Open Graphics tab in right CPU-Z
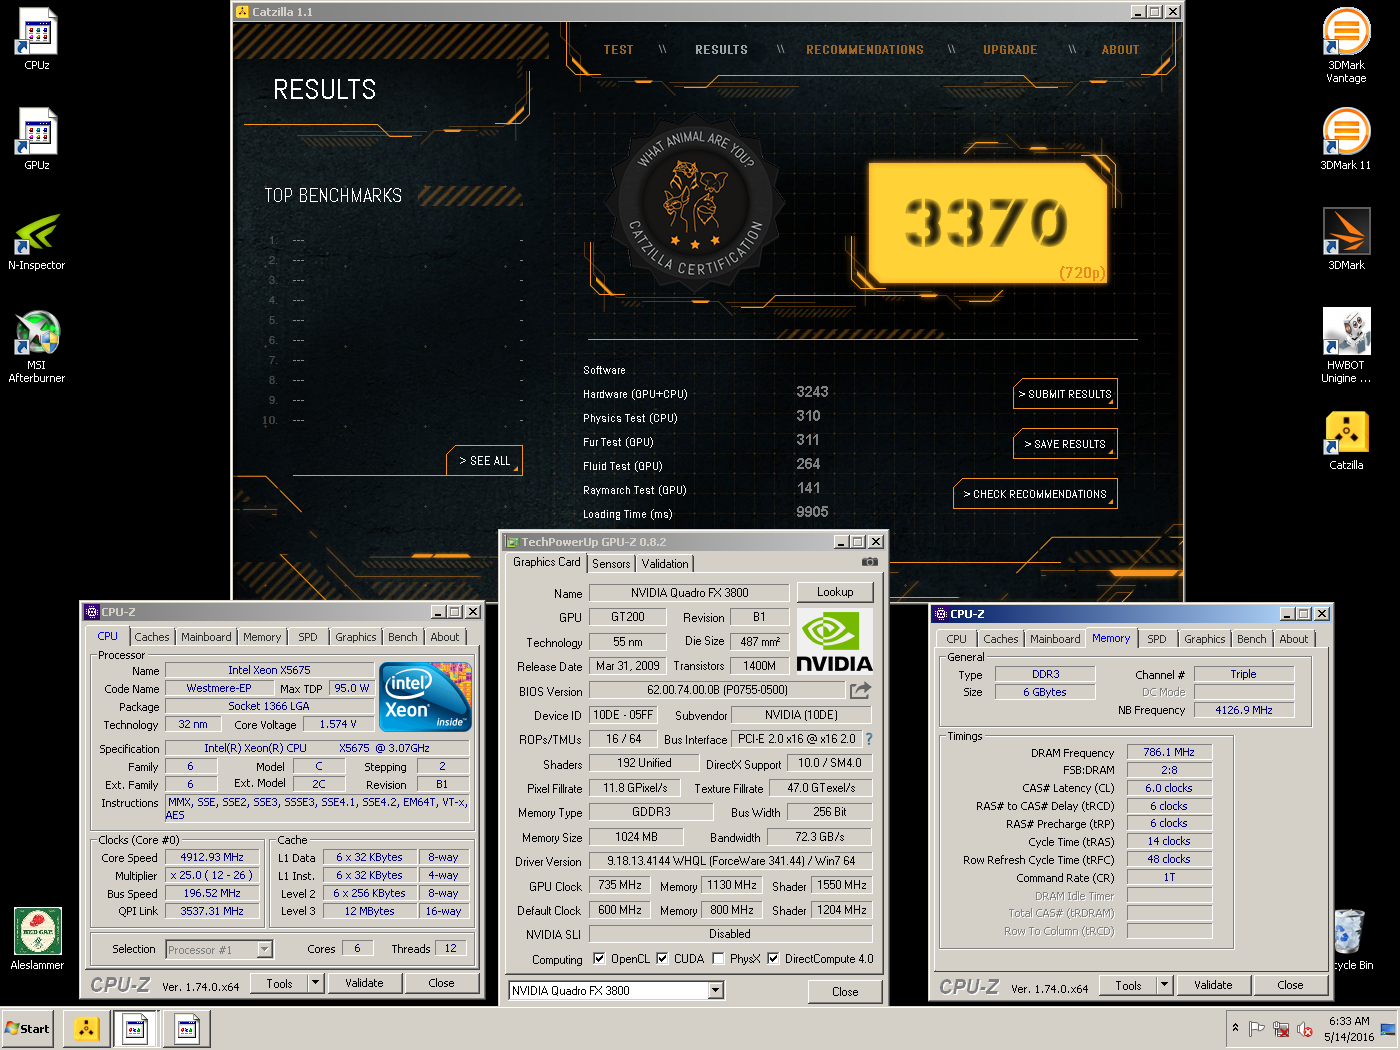Viewport: 1400px width, 1050px height. (x=1204, y=639)
